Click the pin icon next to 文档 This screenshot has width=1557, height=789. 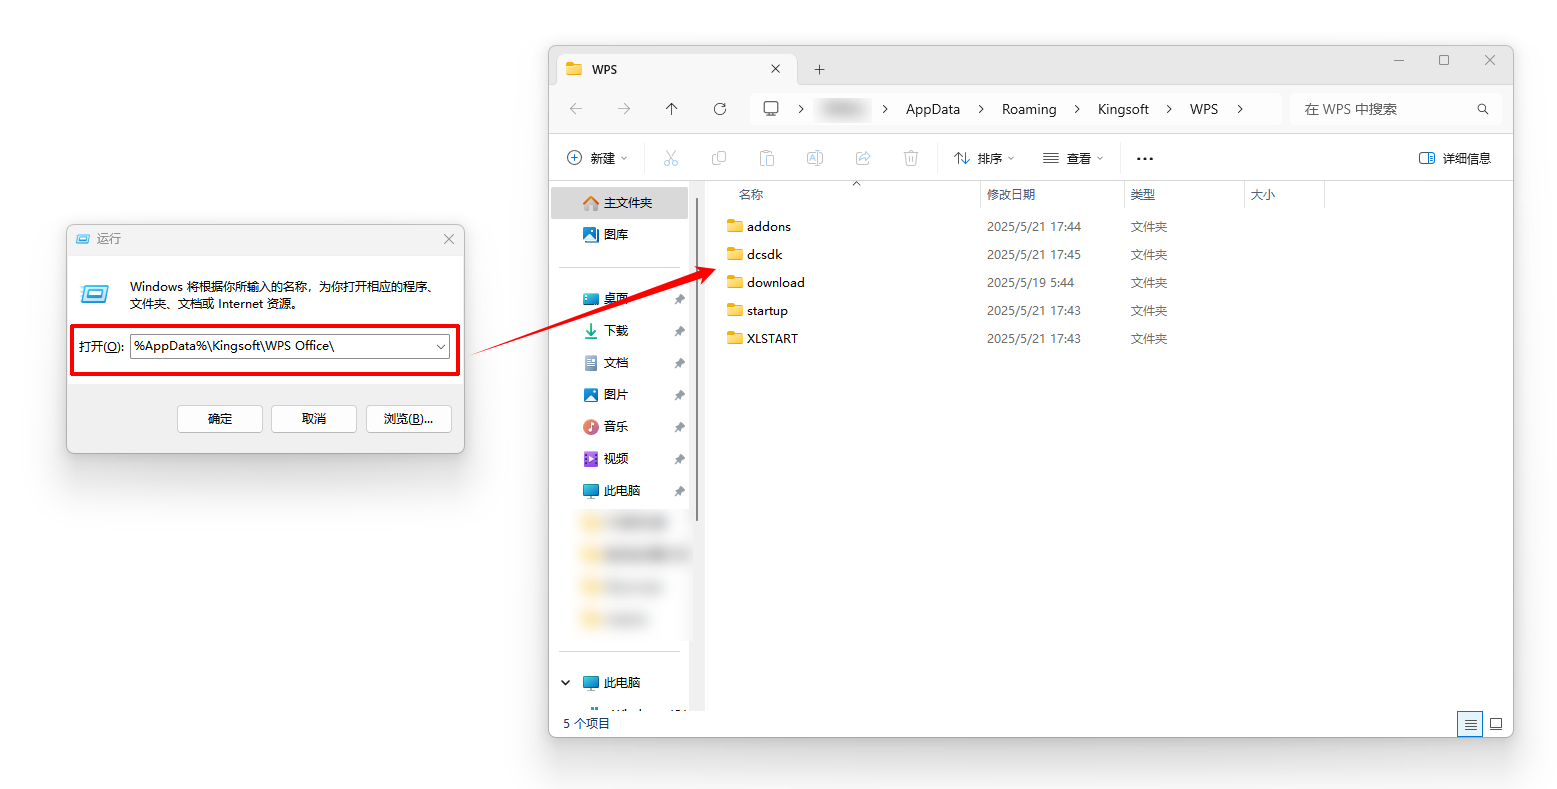click(x=680, y=363)
